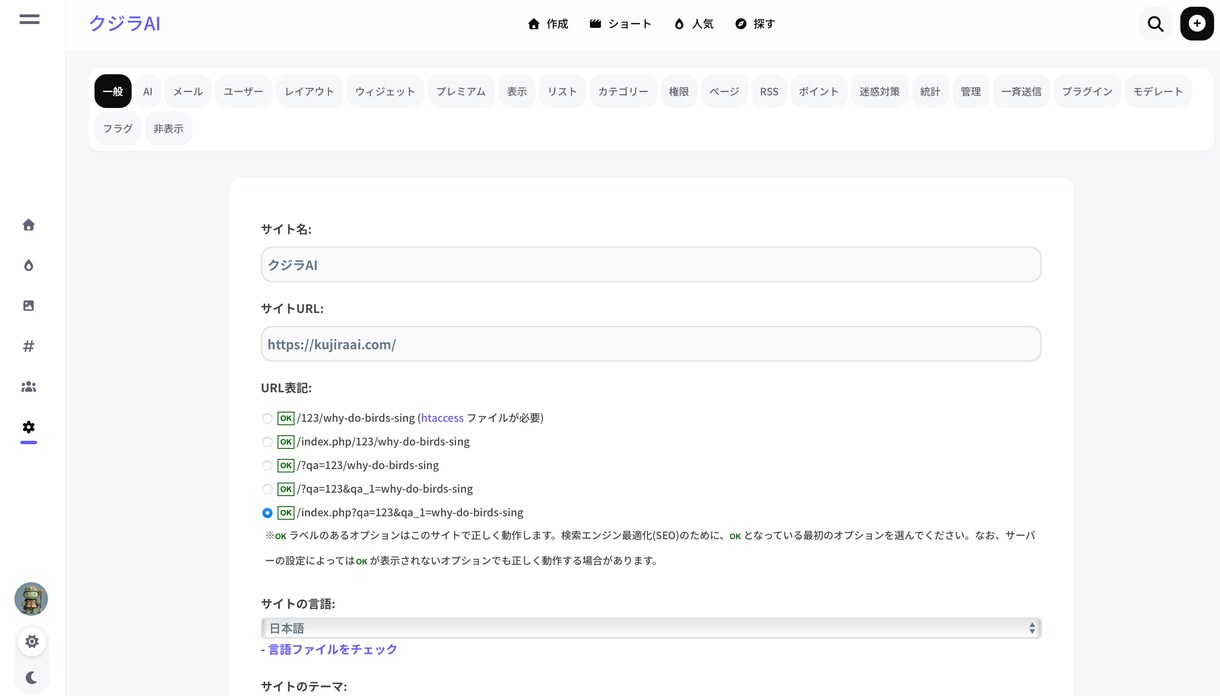Screen dimensions: 1220x696
Task: Switch to the ユーザー tab
Action: [x=244, y=91]
